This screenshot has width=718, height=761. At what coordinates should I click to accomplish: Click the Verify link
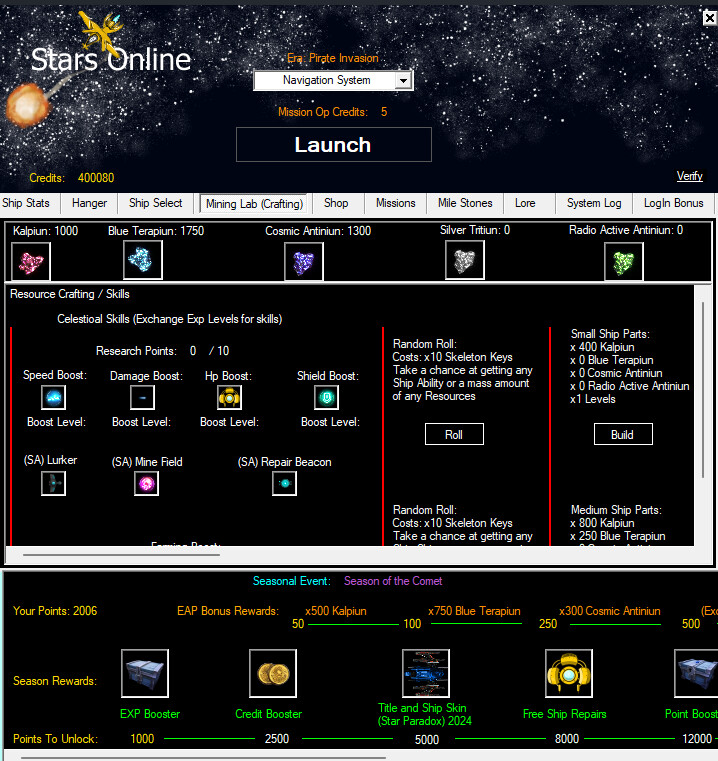(689, 176)
